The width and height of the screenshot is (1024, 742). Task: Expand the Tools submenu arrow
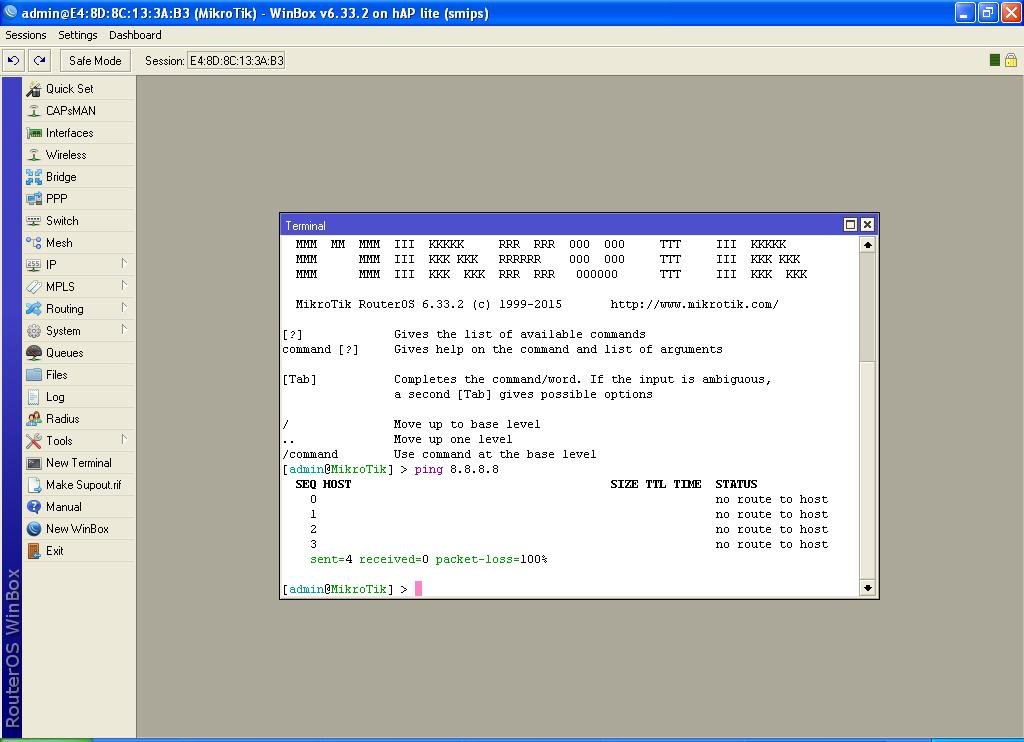(124, 440)
